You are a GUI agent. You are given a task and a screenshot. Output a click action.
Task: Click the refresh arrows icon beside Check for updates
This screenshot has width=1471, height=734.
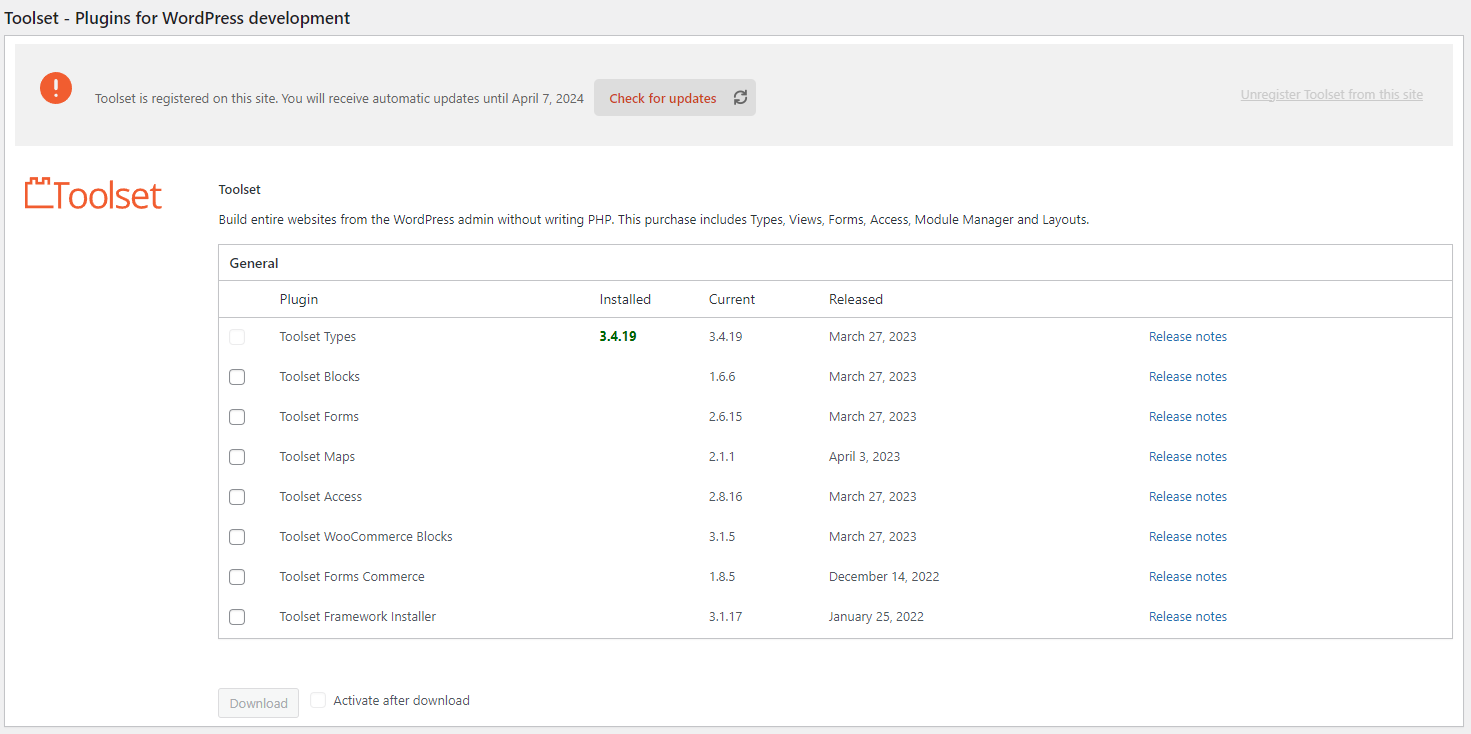tap(740, 98)
